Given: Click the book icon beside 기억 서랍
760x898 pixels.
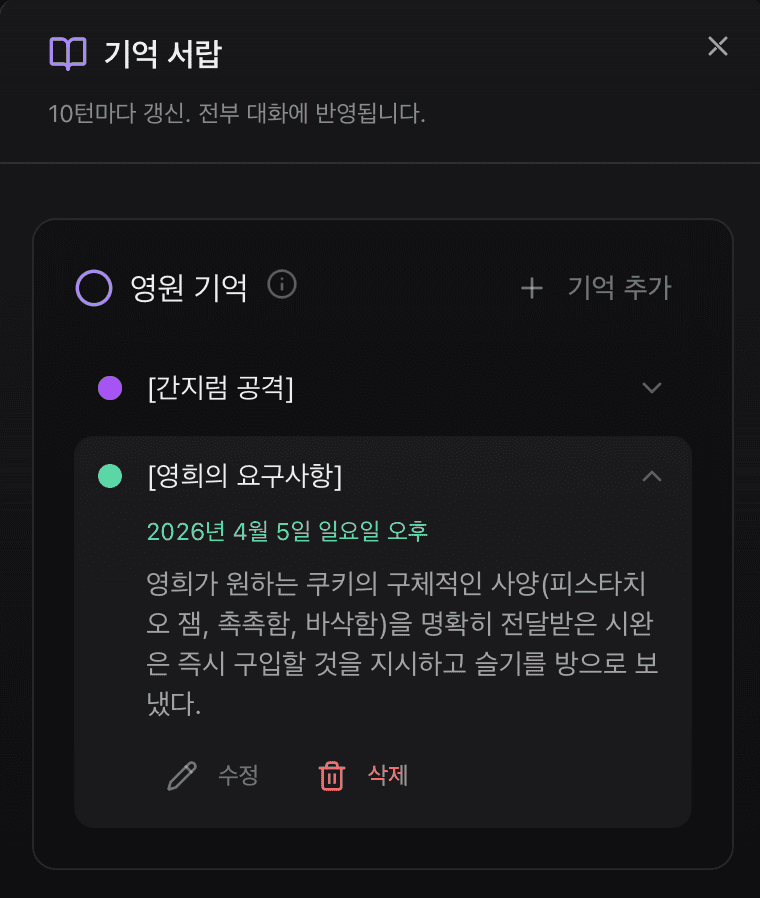Looking at the screenshot, I should click(x=68, y=53).
